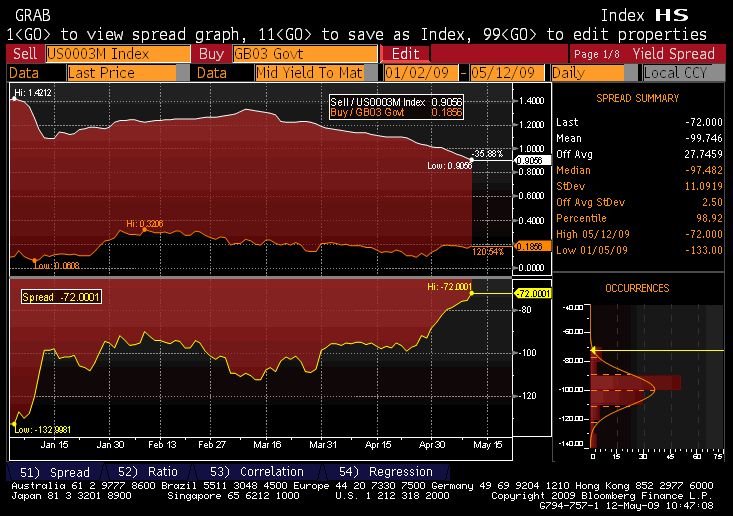This screenshot has height=516, width=733.
Task: Click the High 05/12/09 row label
Action: click(593, 234)
